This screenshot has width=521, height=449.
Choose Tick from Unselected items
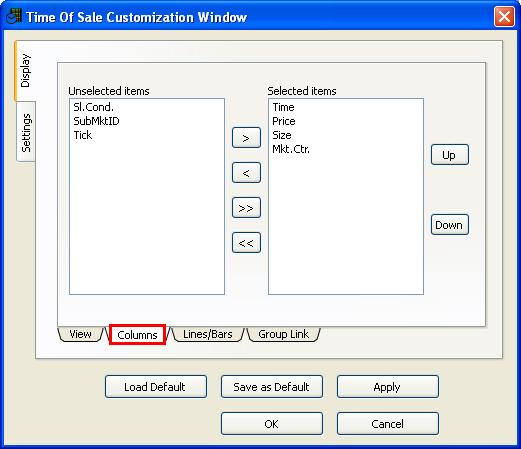[x=83, y=135]
